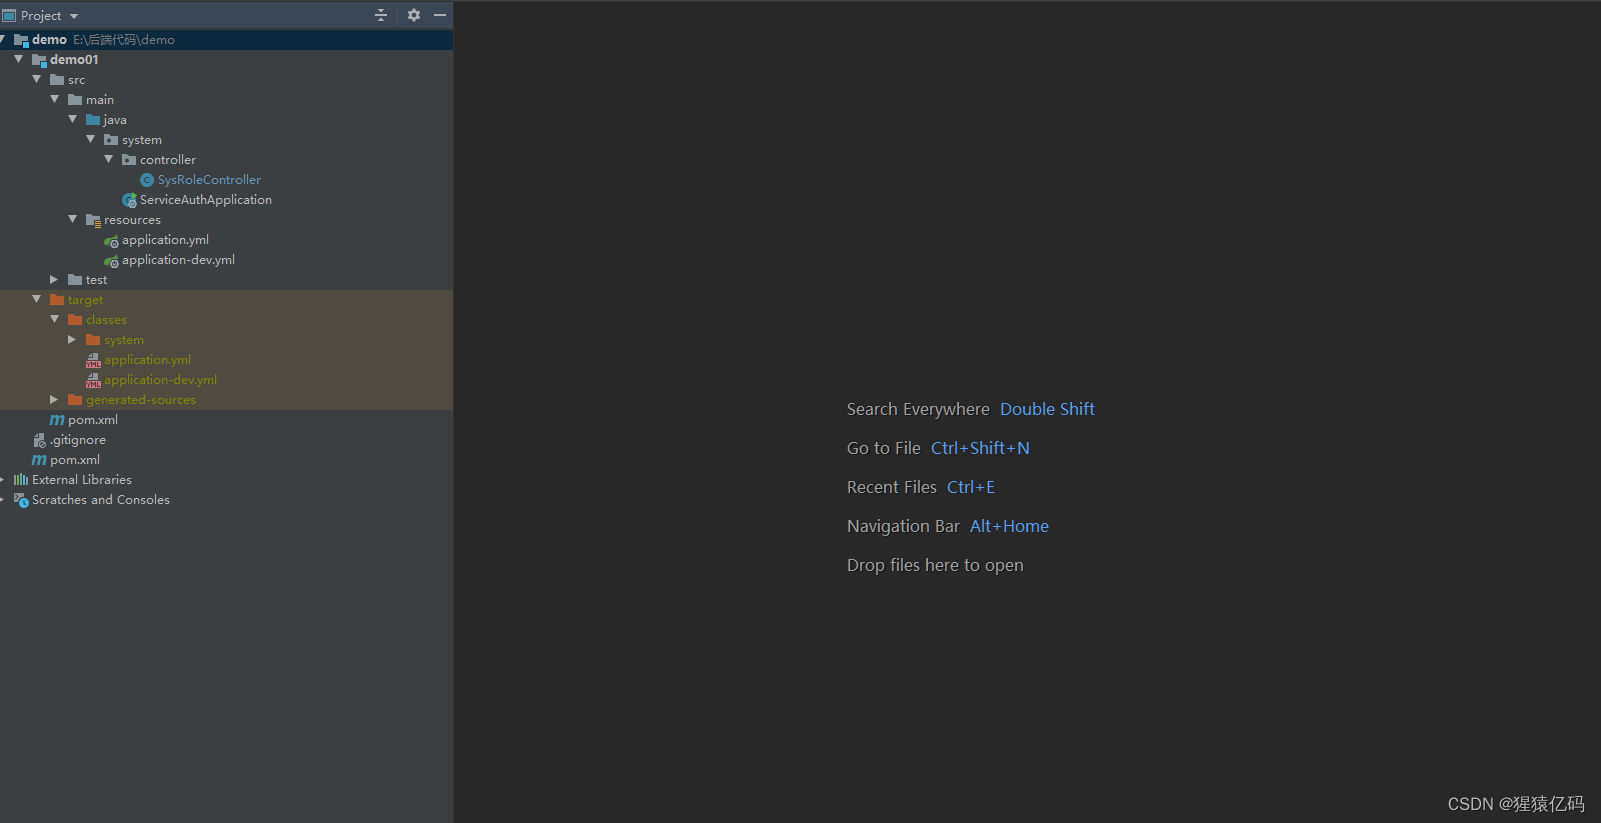
Task: Click the External Libraries icon
Action: tap(21, 480)
